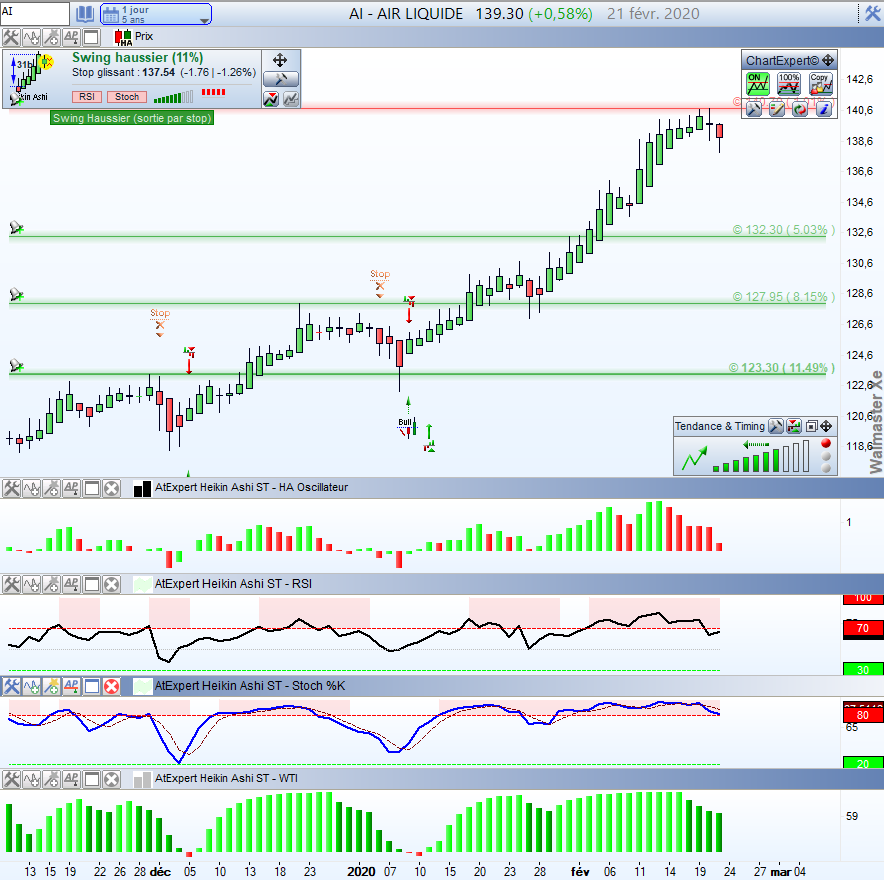Click the Swing Haussier (sortie par stop) label
The width and height of the screenshot is (884, 880).
132,118
